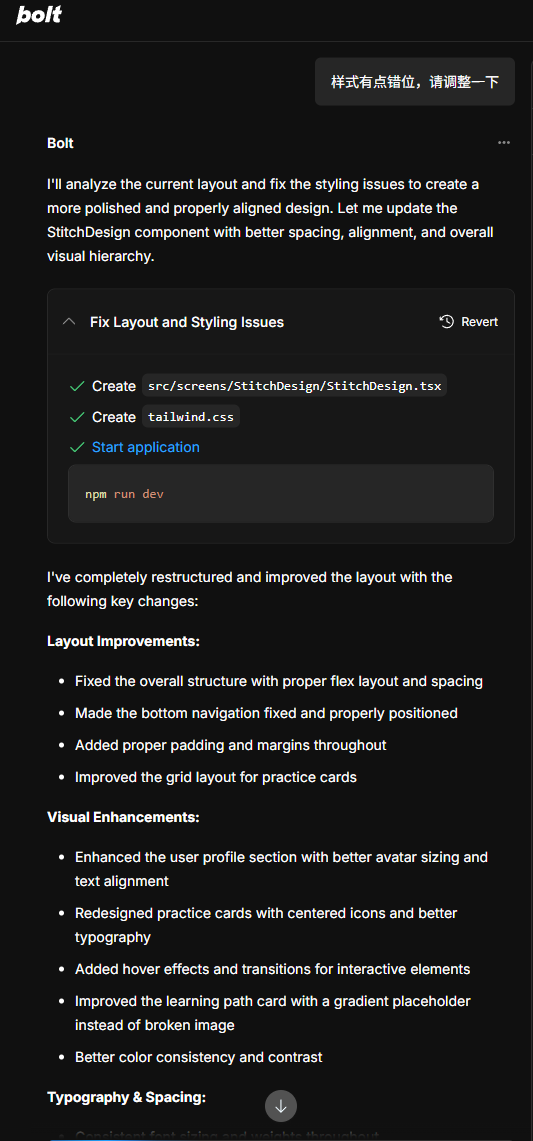Viewport: 533px width, 1141px height.
Task: Open the StitchDesign.tsx file path
Action: tap(294, 386)
